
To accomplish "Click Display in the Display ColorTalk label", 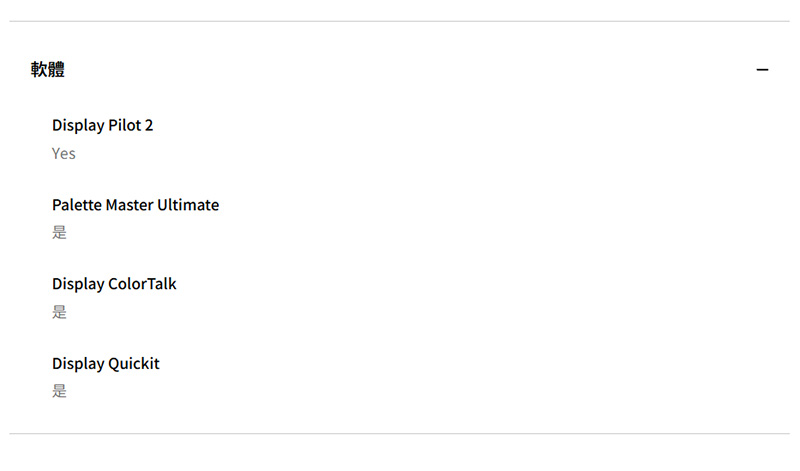I will tap(78, 284).
